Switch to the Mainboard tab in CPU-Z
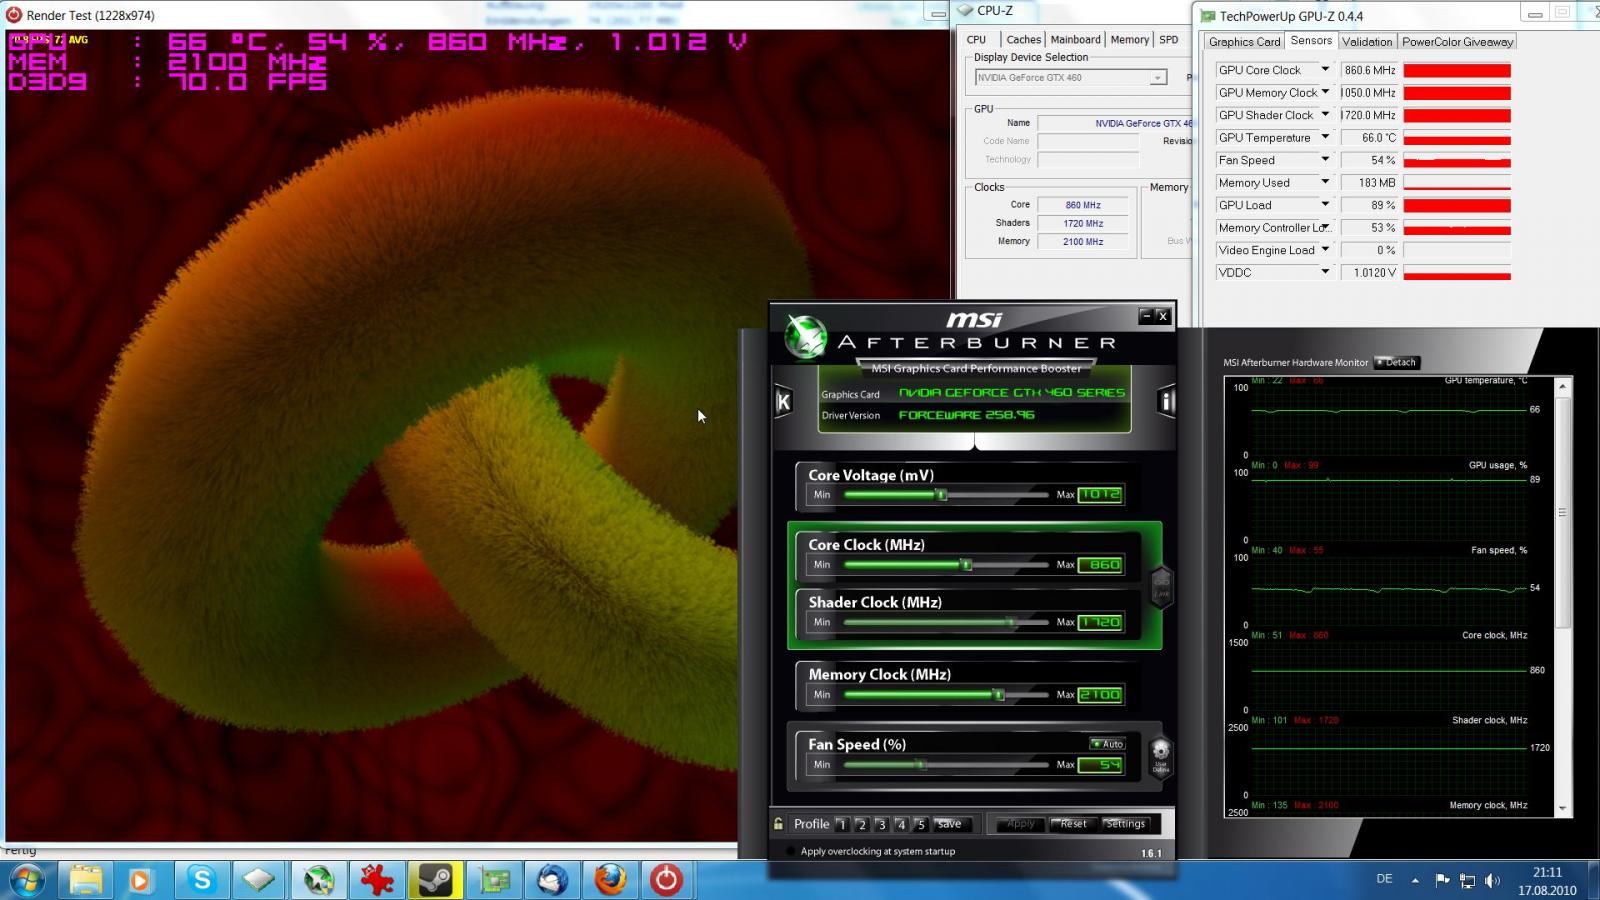 [x=1075, y=40]
